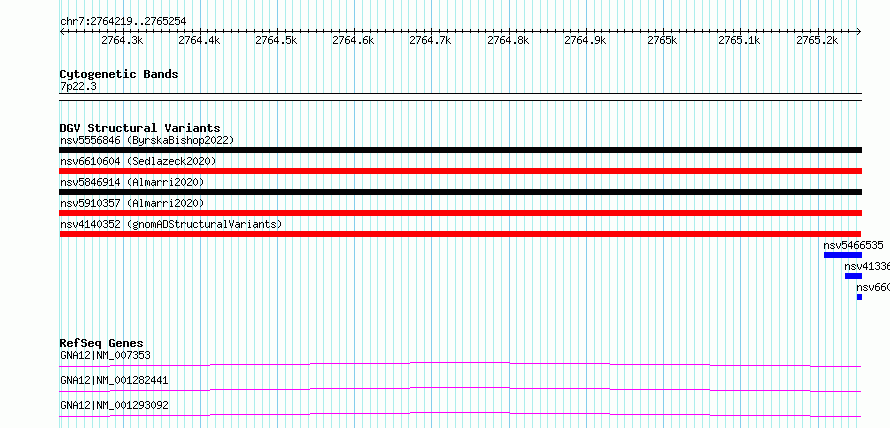Click the RefSeq Genes track title

click(102, 343)
